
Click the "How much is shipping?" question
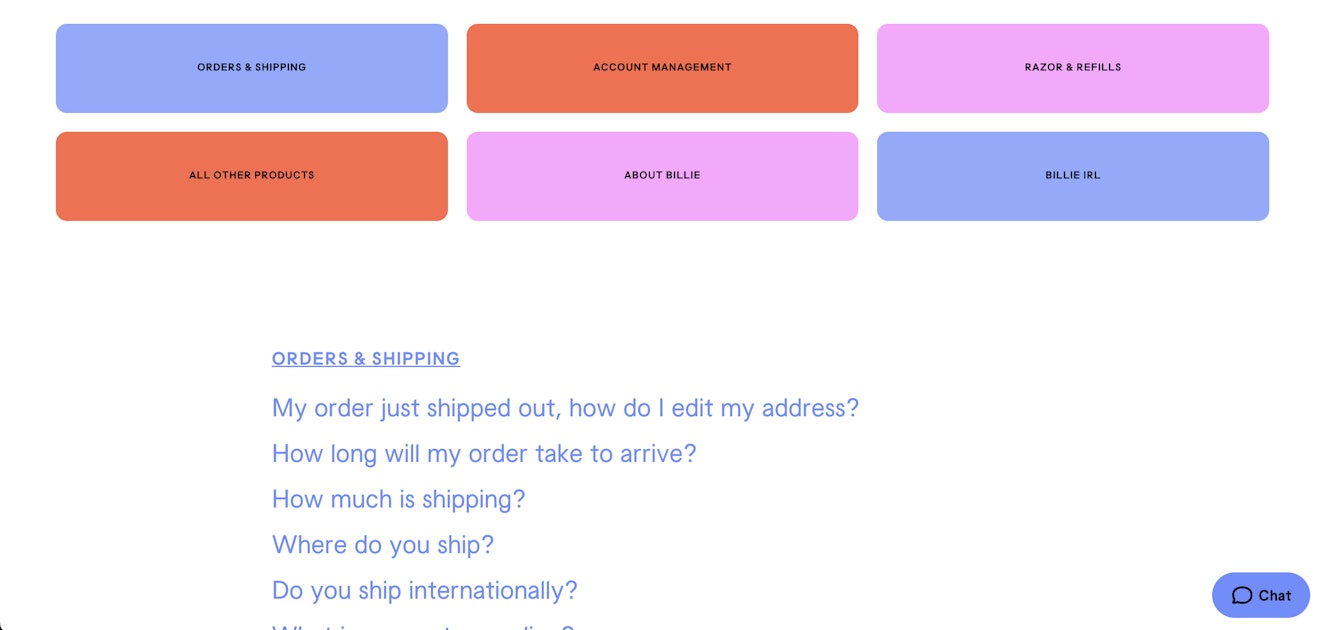[398, 499]
